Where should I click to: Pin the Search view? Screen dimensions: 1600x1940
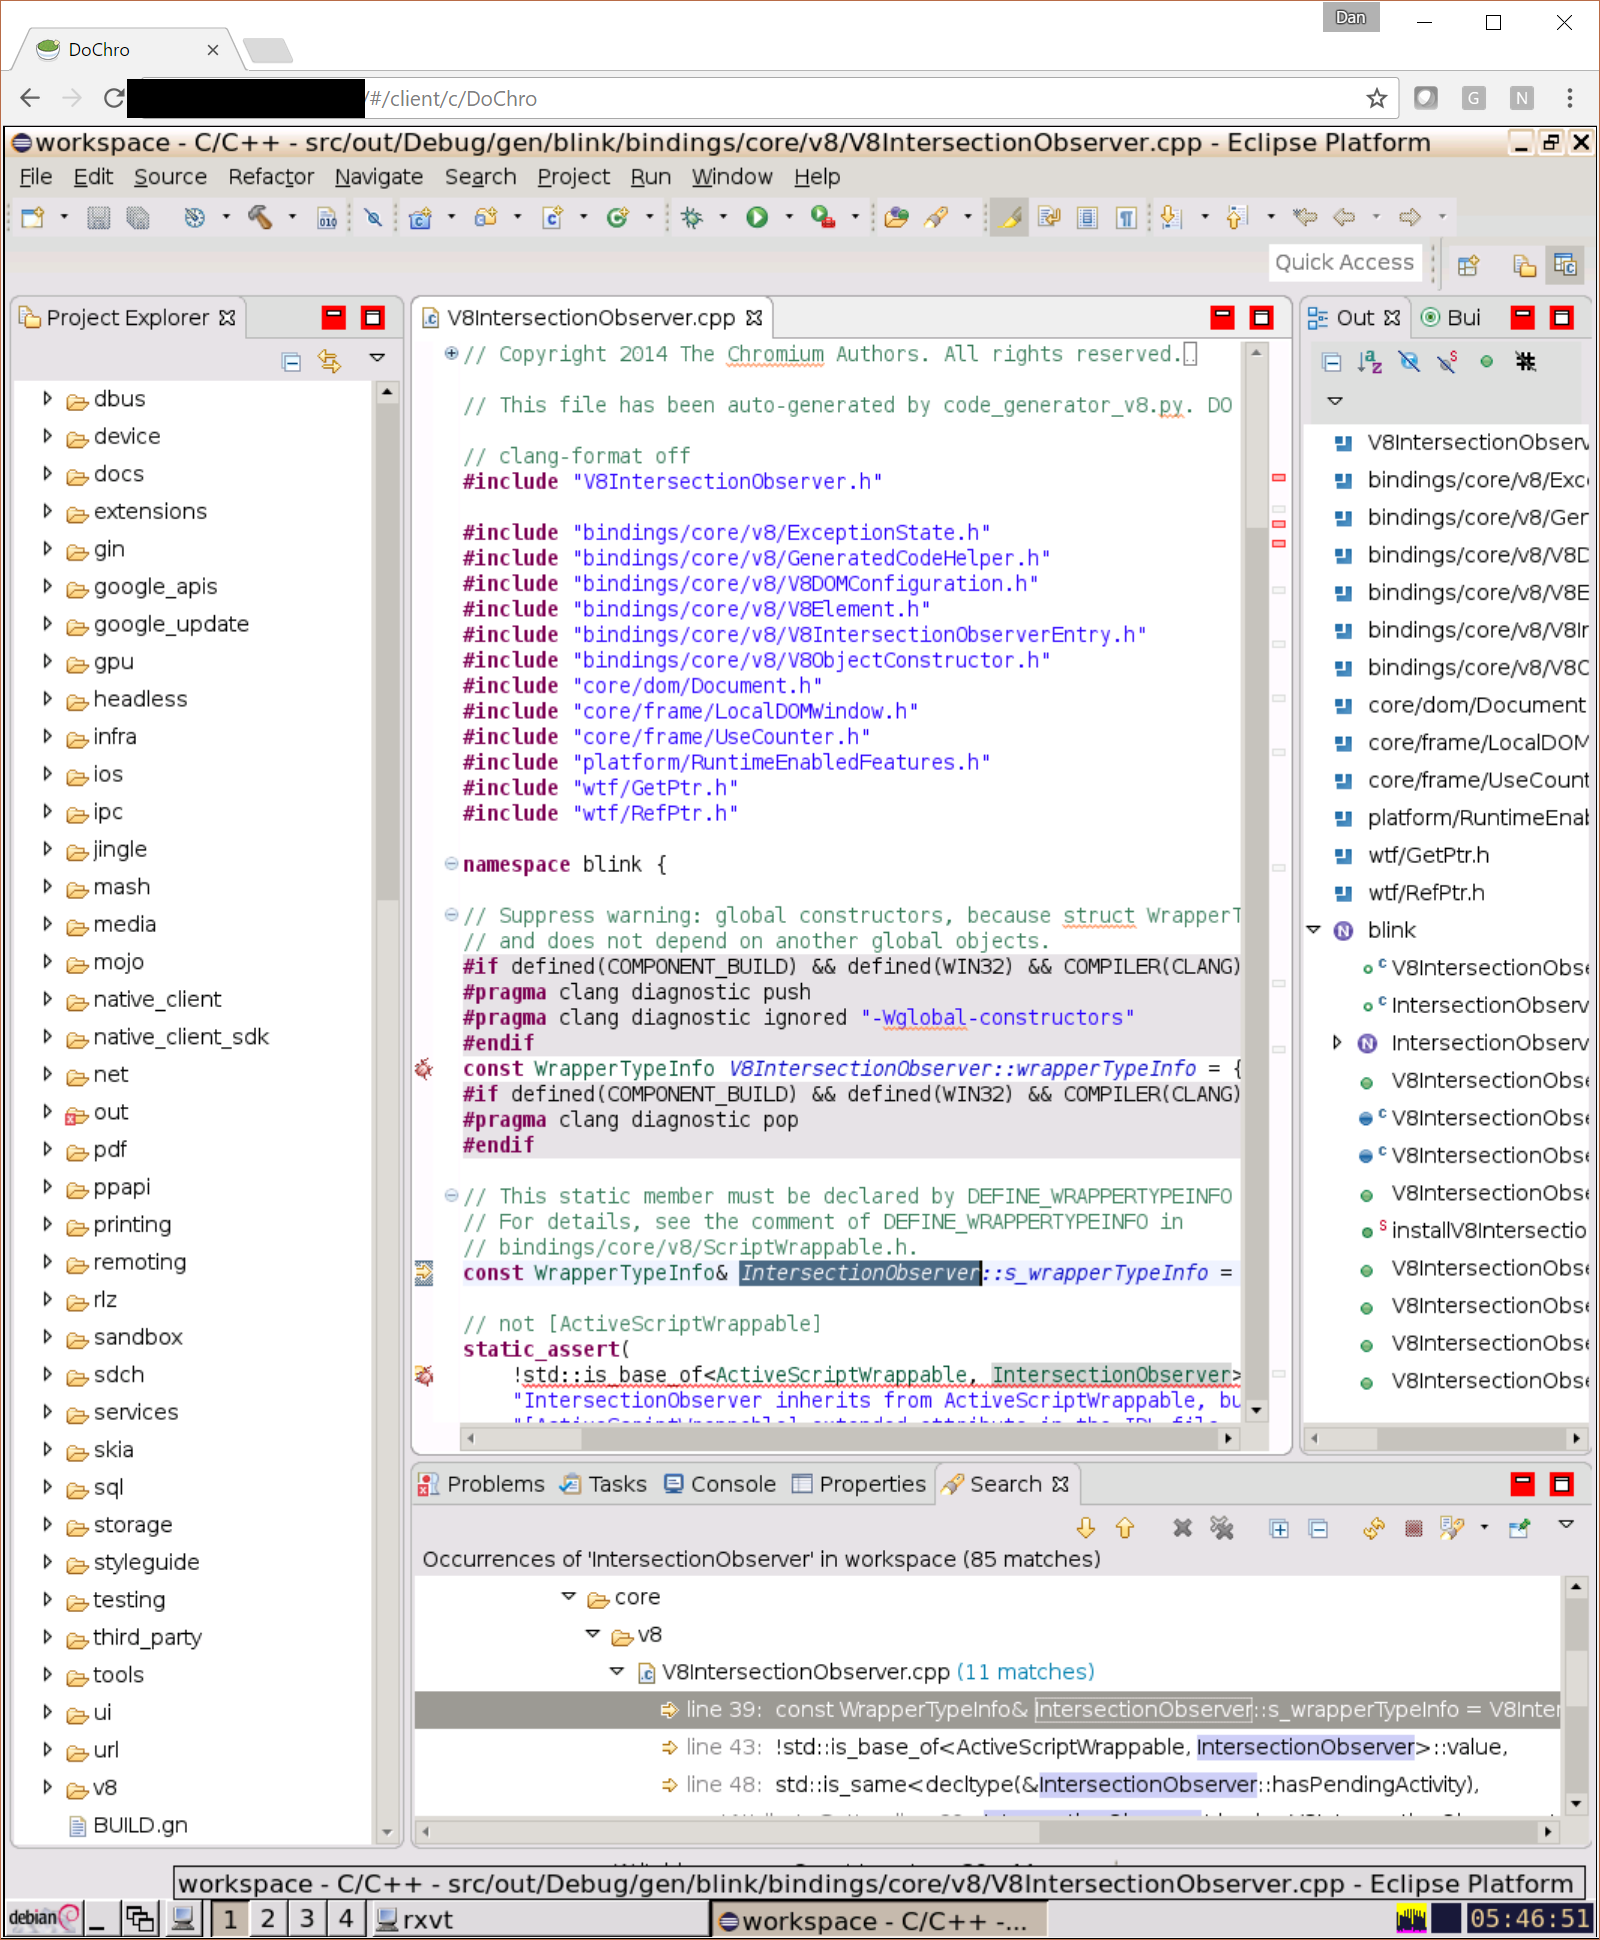[x=1520, y=1528]
